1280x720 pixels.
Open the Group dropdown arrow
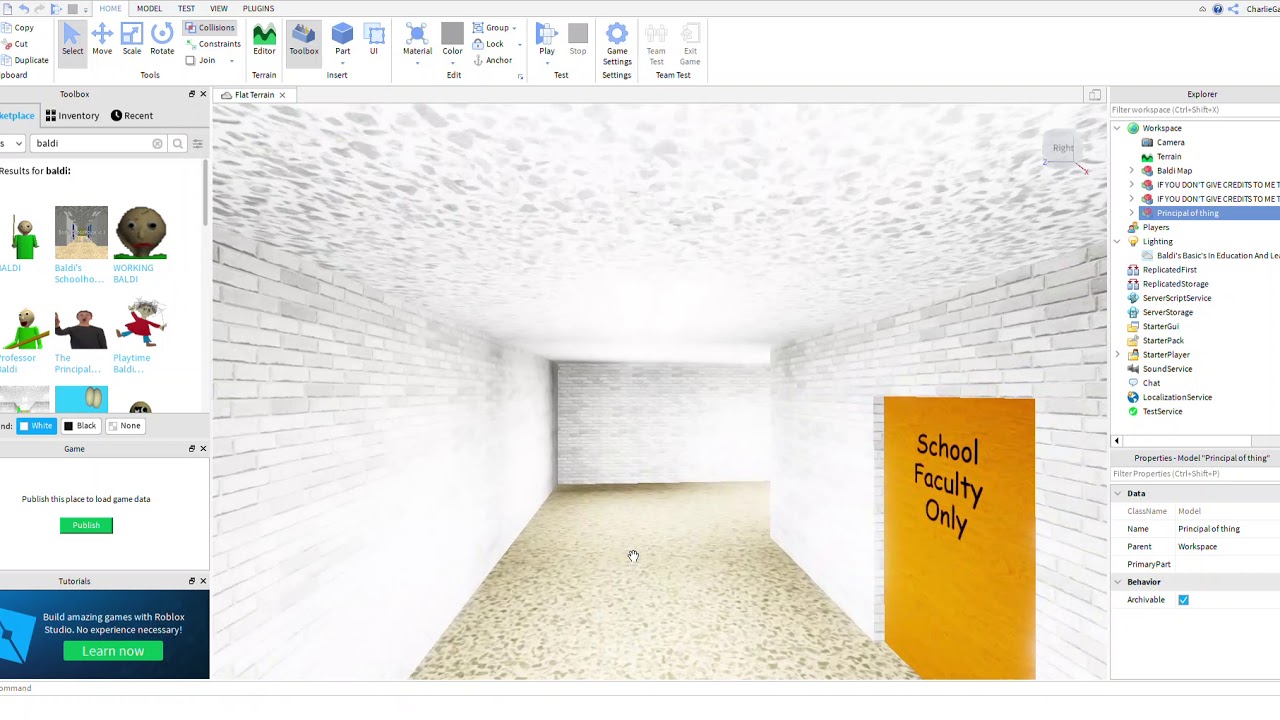514,28
